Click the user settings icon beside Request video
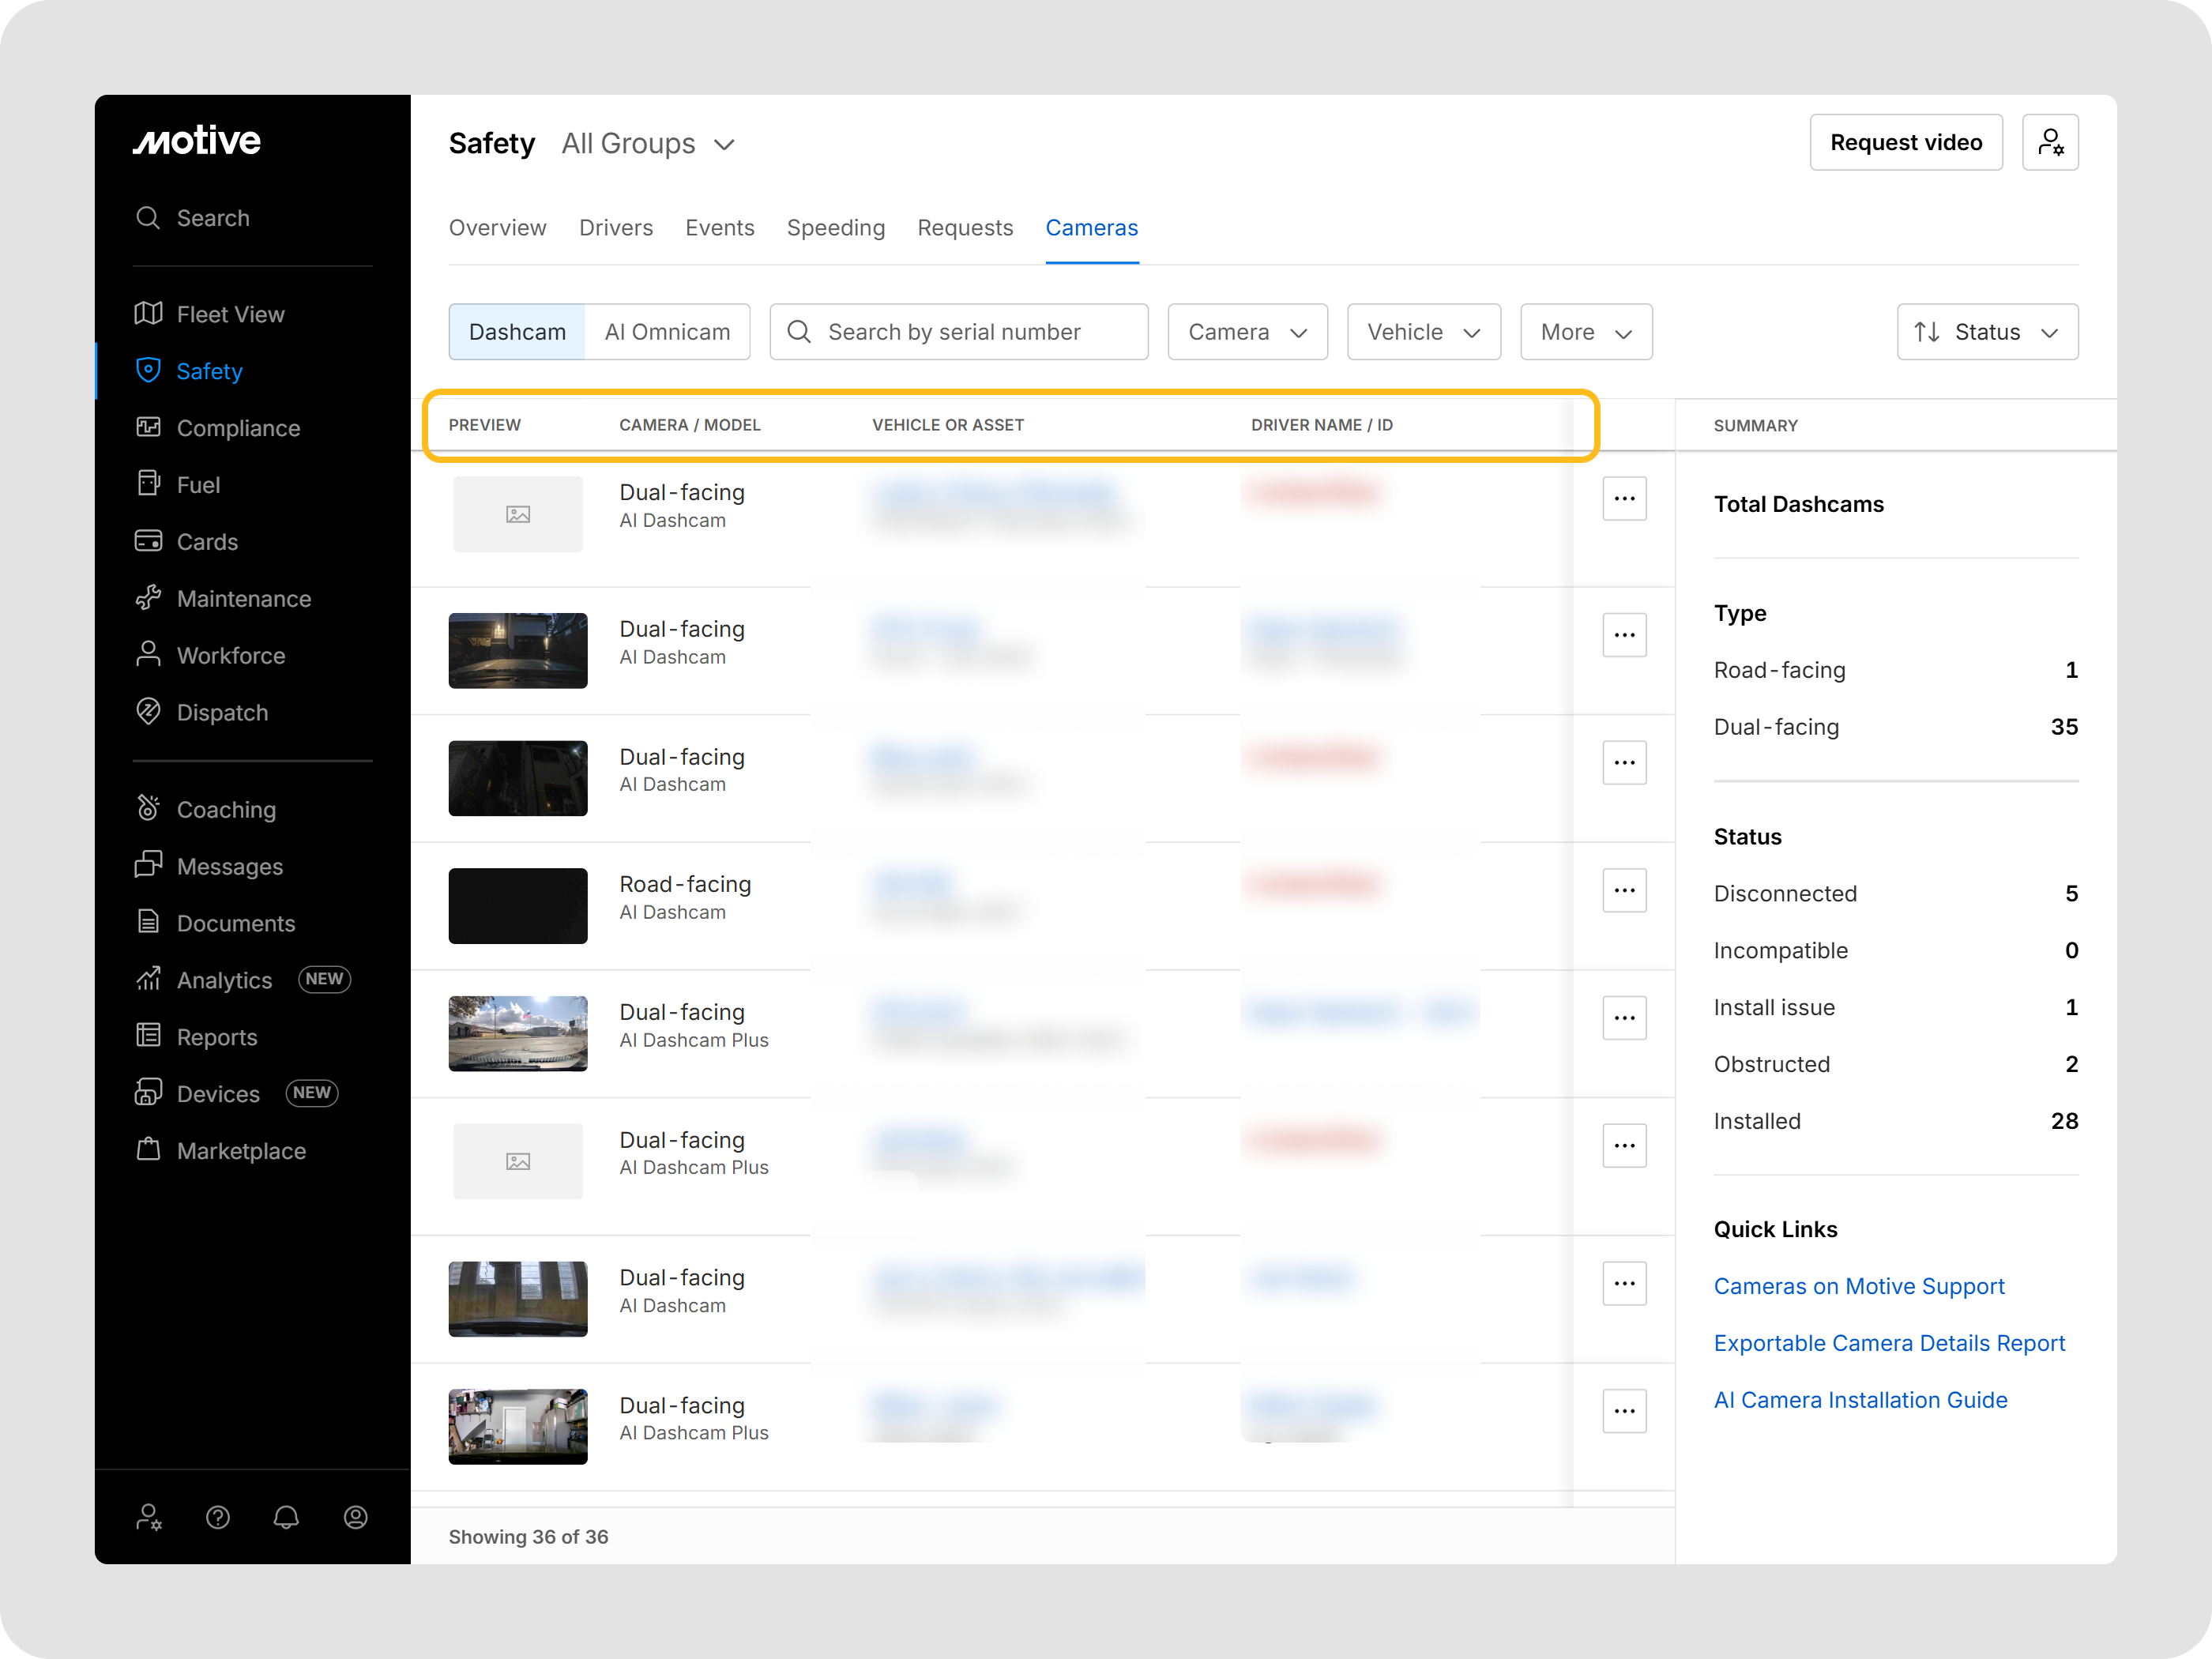Image resolution: width=2212 pixels, height=1659 pixels. (x=2050, y=142)
